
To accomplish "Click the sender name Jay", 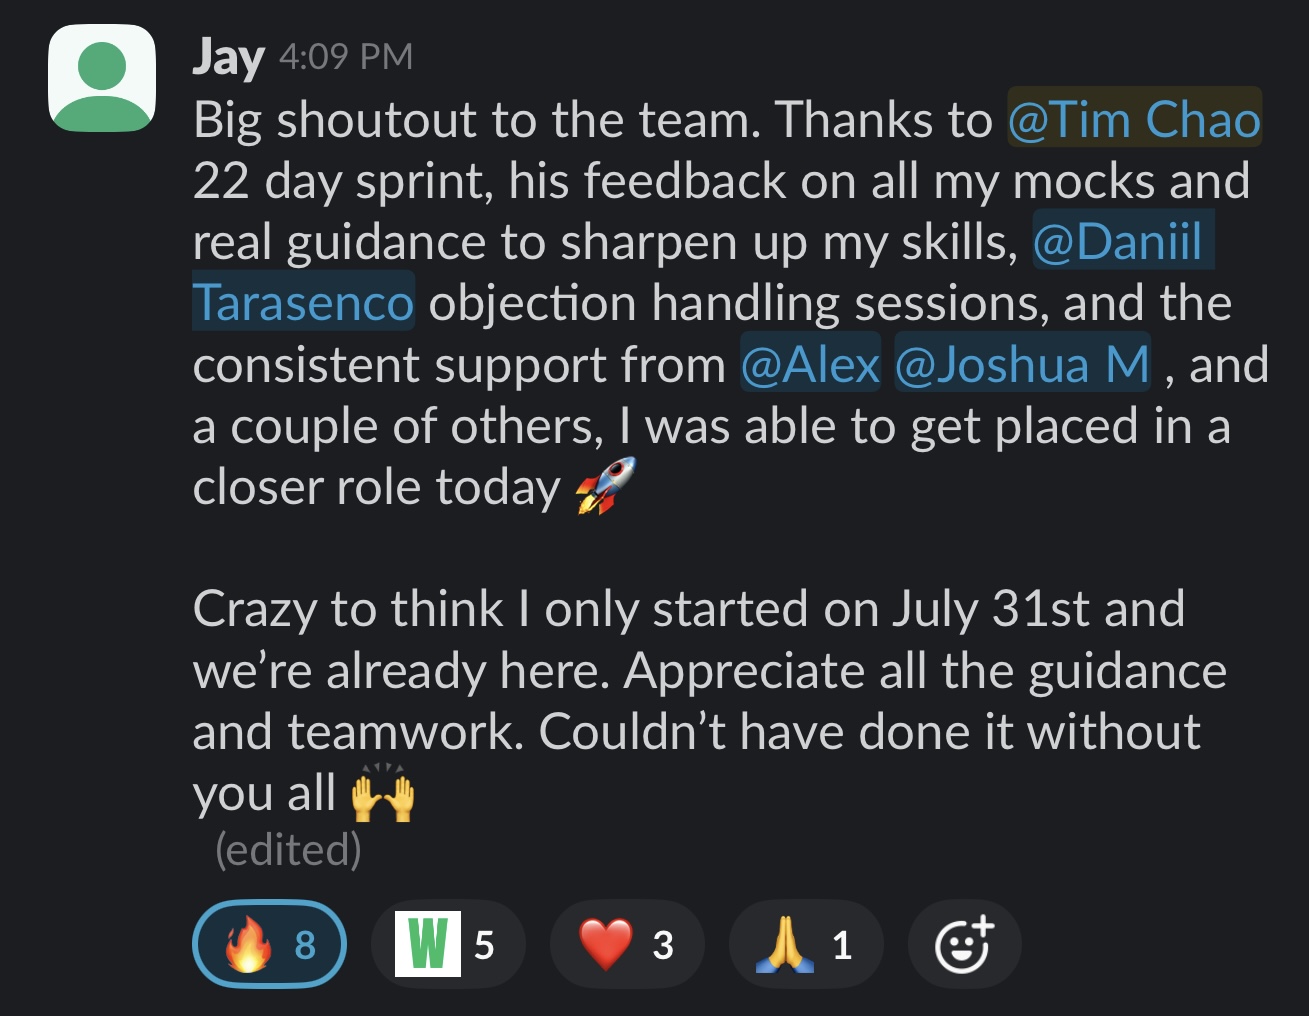I will click(228, 57).
